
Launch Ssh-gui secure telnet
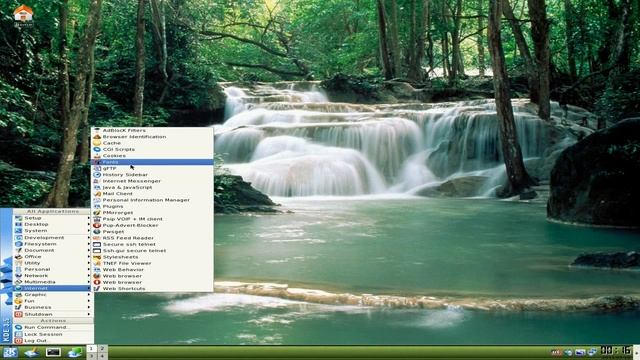click(152, 251)
